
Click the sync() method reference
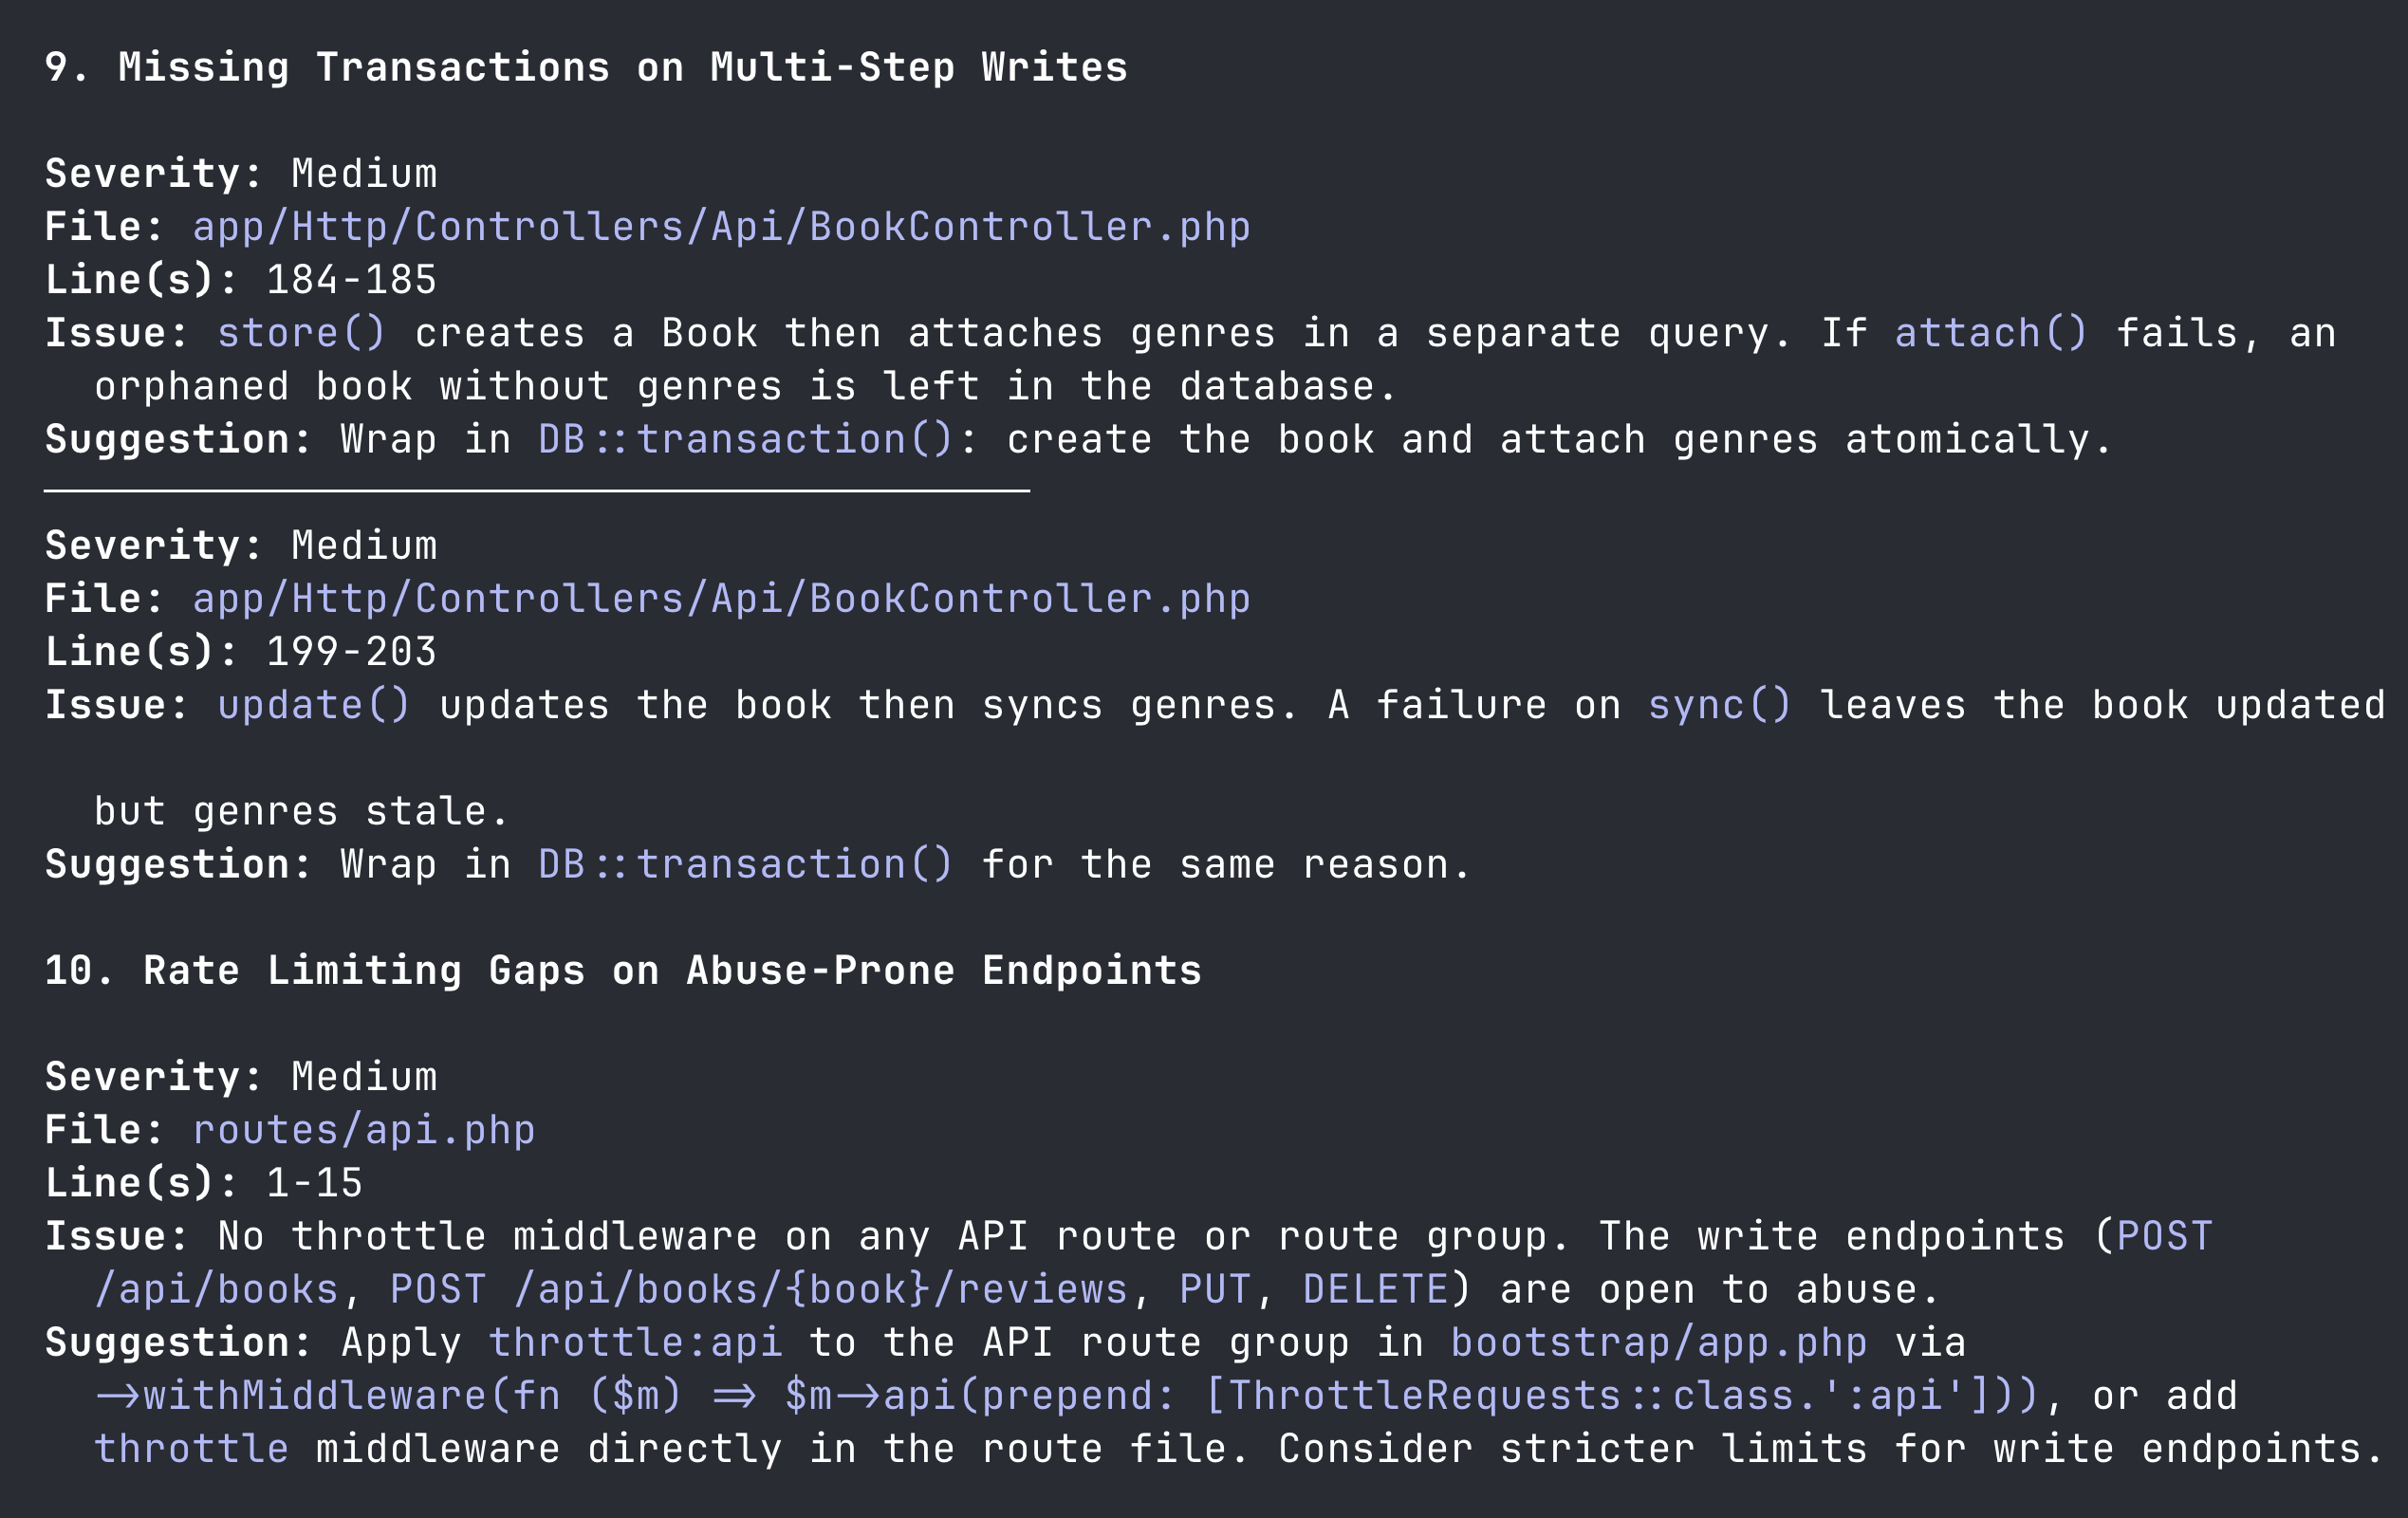tap(1720, 705)
